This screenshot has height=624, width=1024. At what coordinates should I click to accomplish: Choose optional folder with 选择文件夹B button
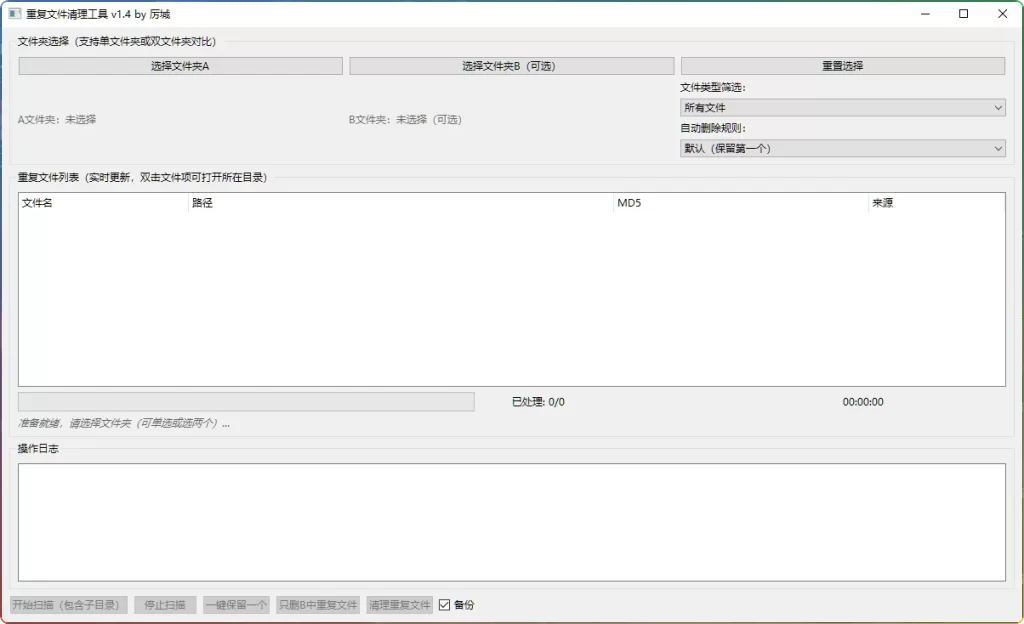(x=511, y=66)
